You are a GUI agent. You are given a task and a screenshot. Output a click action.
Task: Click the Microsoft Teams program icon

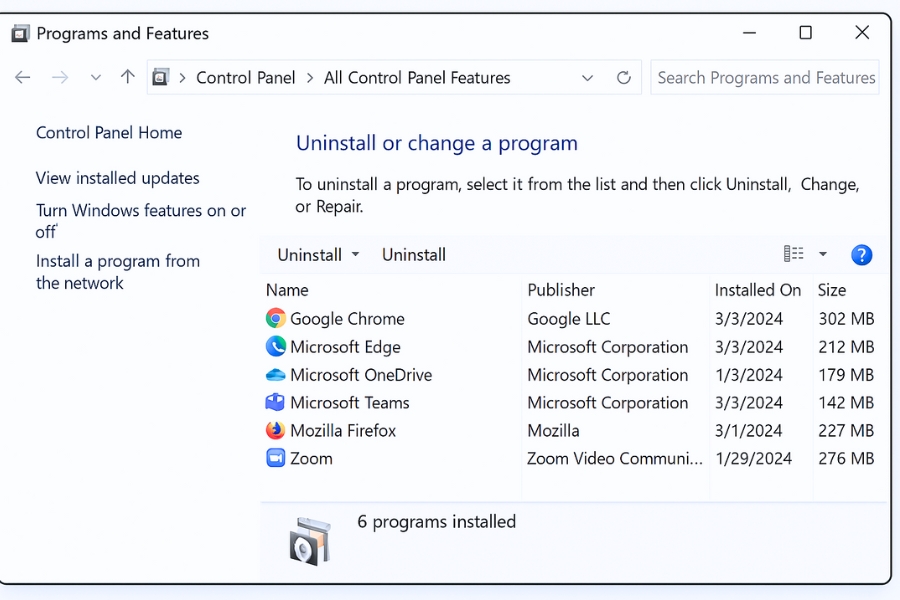276,403
